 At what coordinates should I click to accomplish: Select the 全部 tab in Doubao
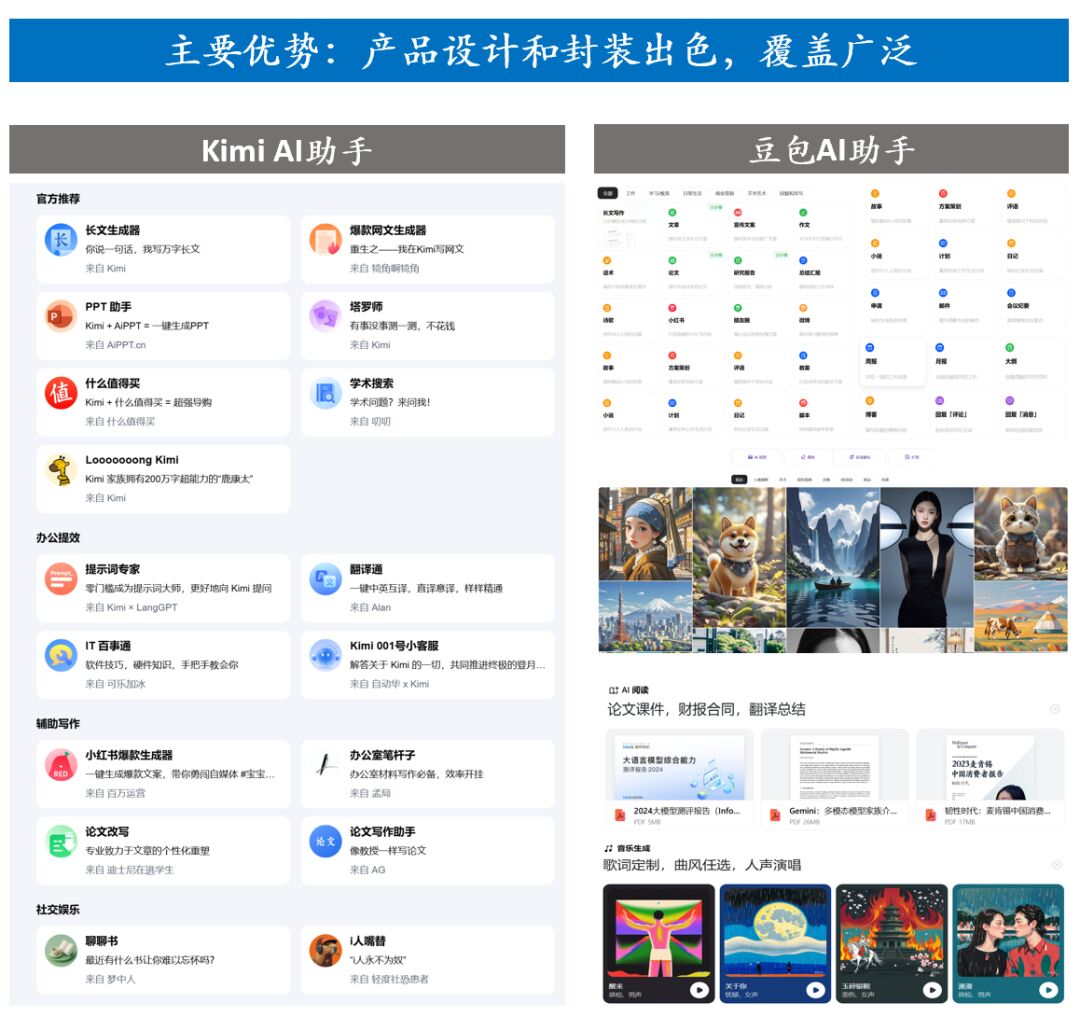(x=607, y=193)
